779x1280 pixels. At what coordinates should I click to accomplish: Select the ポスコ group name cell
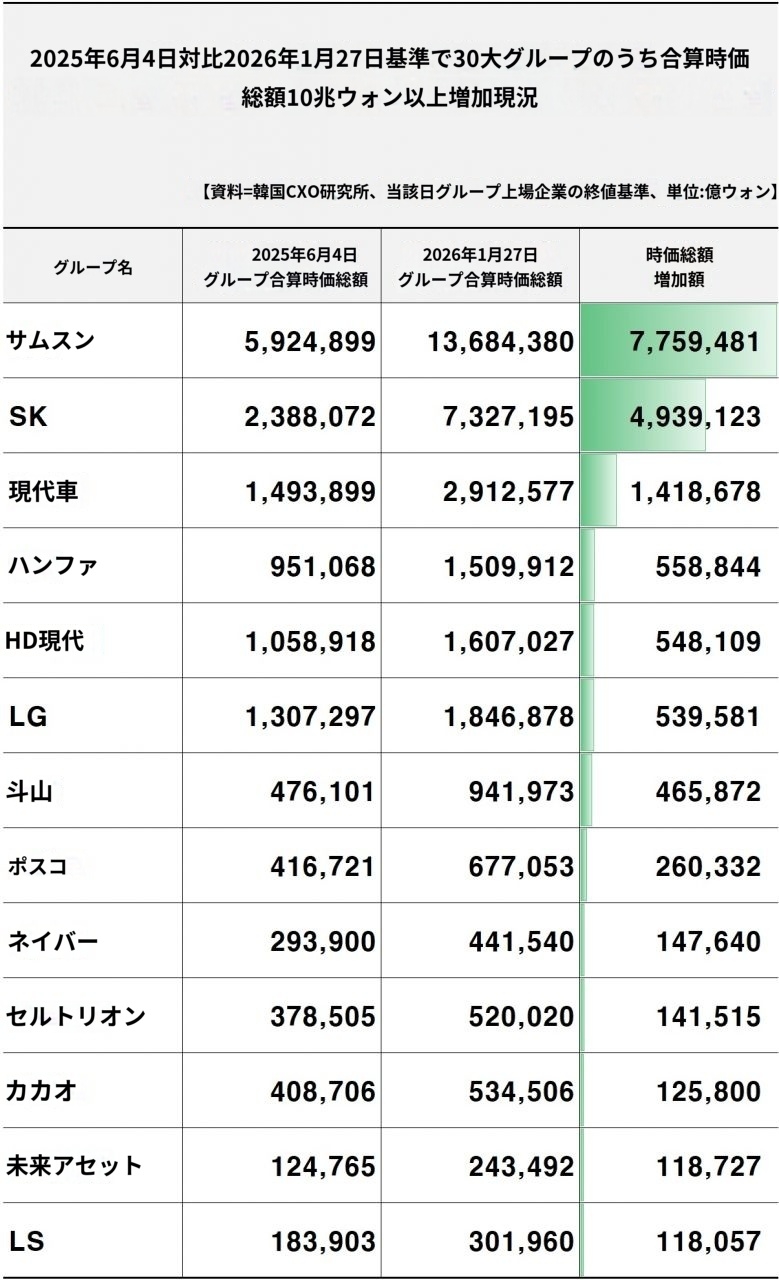38,866
